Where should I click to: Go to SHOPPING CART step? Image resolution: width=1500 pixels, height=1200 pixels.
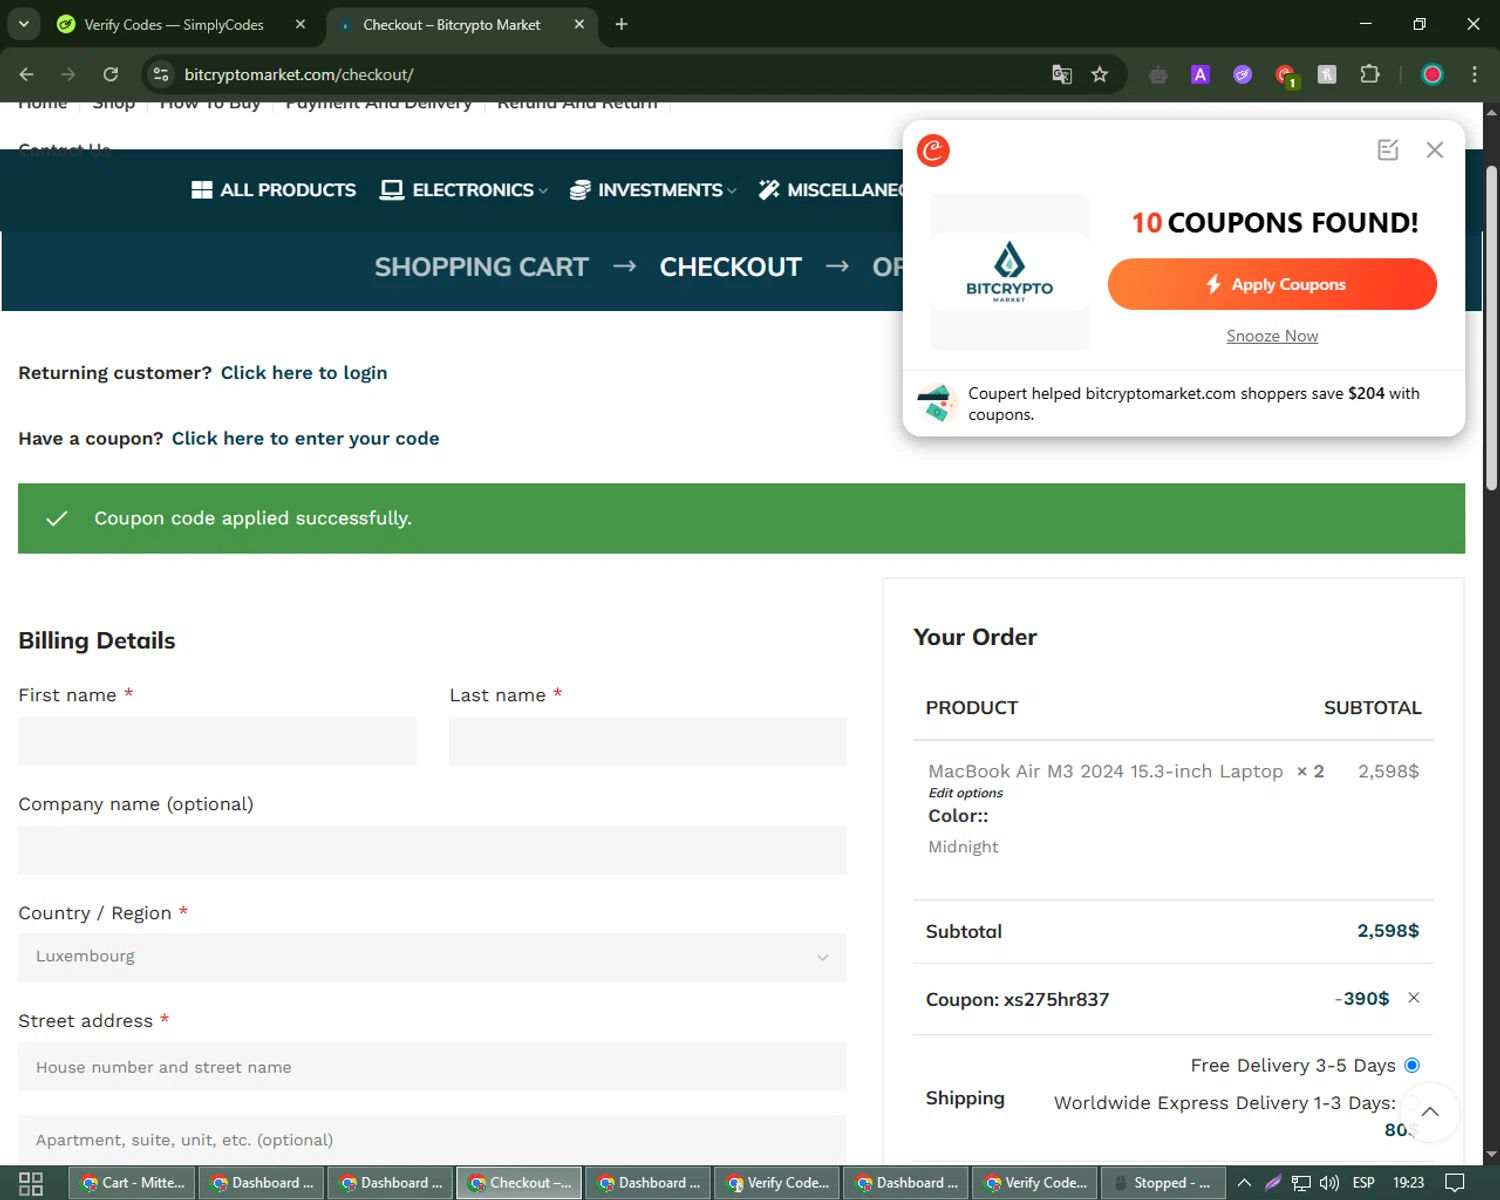pyautogui.click(x=481, y=267)
